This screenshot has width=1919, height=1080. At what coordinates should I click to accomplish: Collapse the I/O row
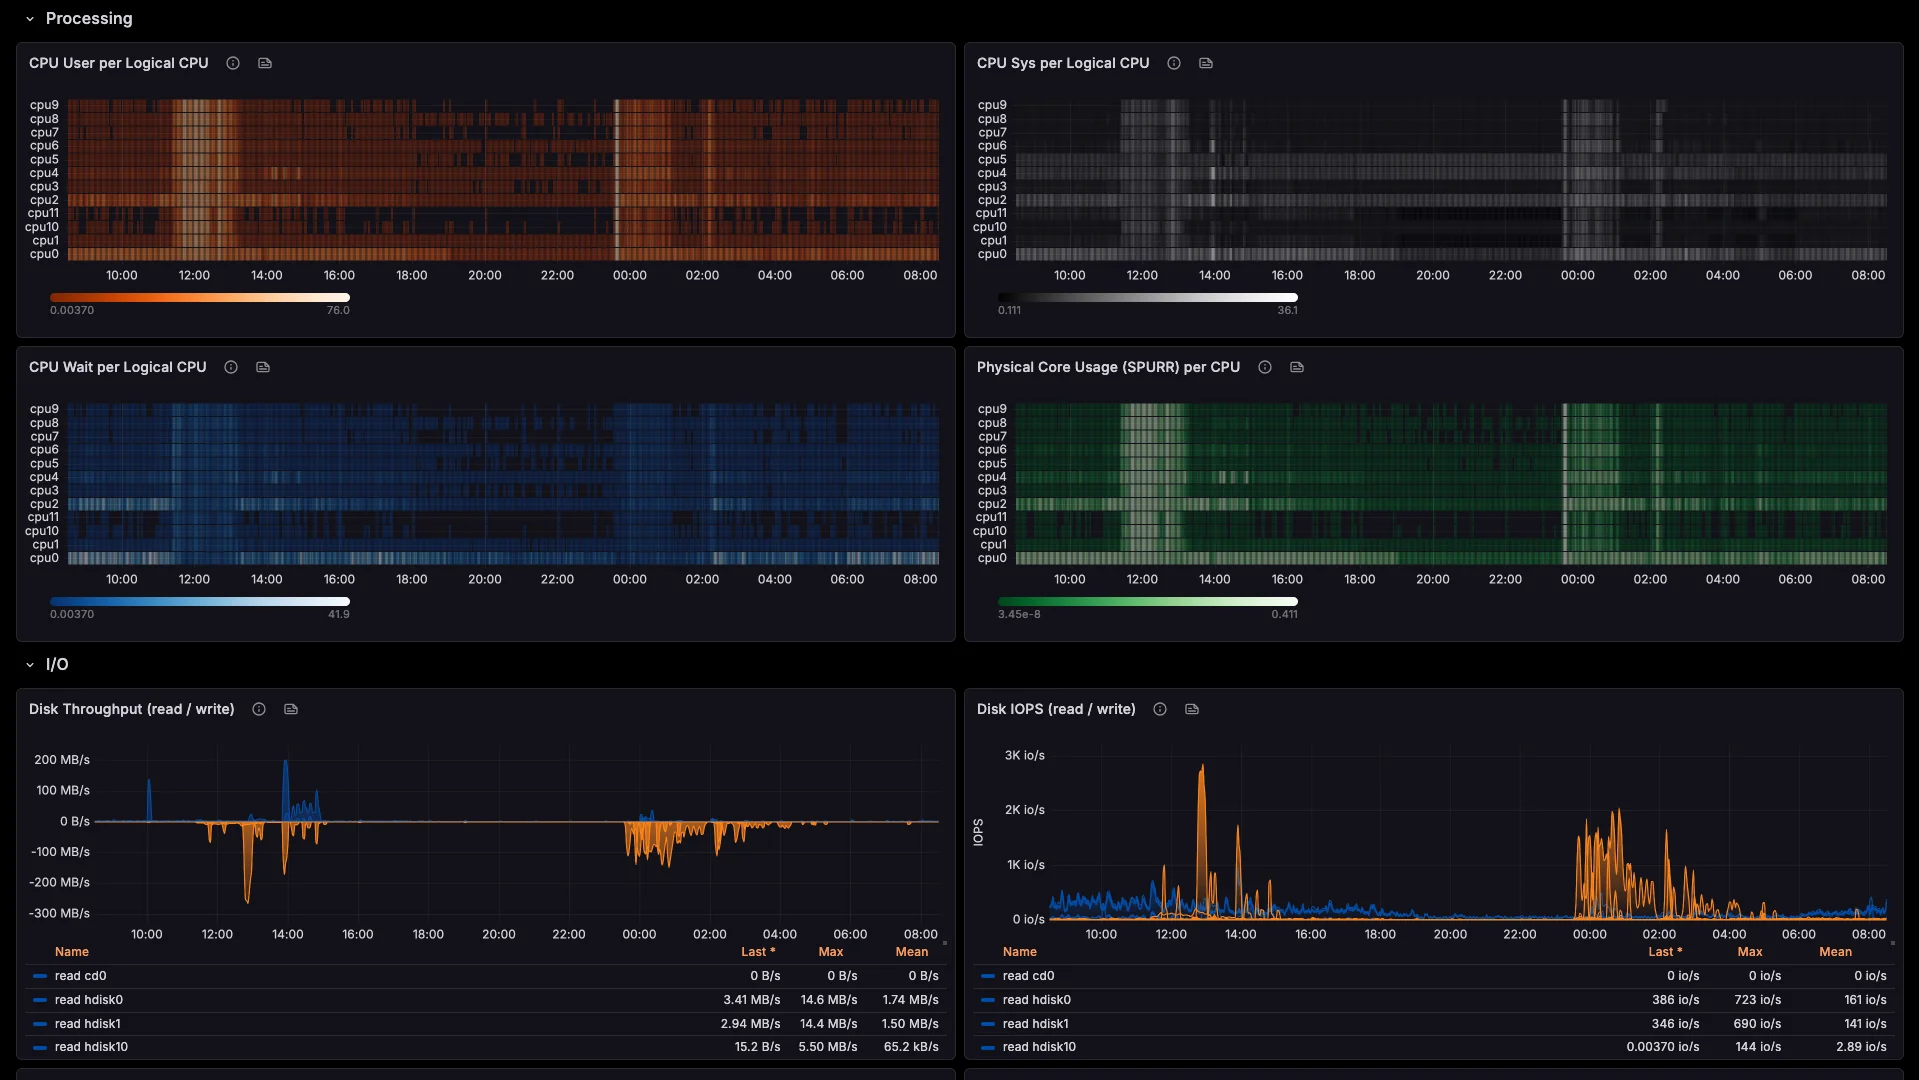pyautogui.click(x=57, y=663)
